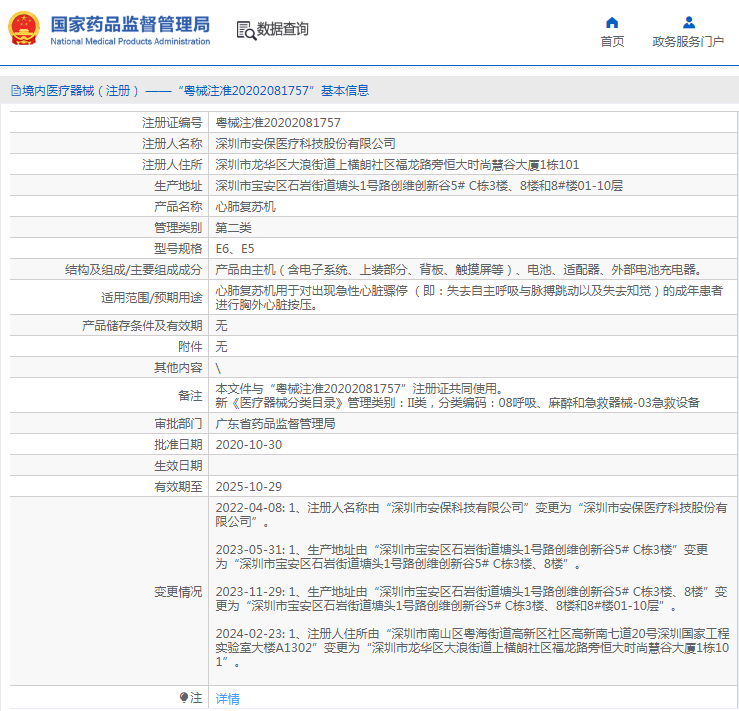This screenshot has width=739, height=711.
Task: Click the 国家药品监督管理局 site title
Action: [130, 23]
